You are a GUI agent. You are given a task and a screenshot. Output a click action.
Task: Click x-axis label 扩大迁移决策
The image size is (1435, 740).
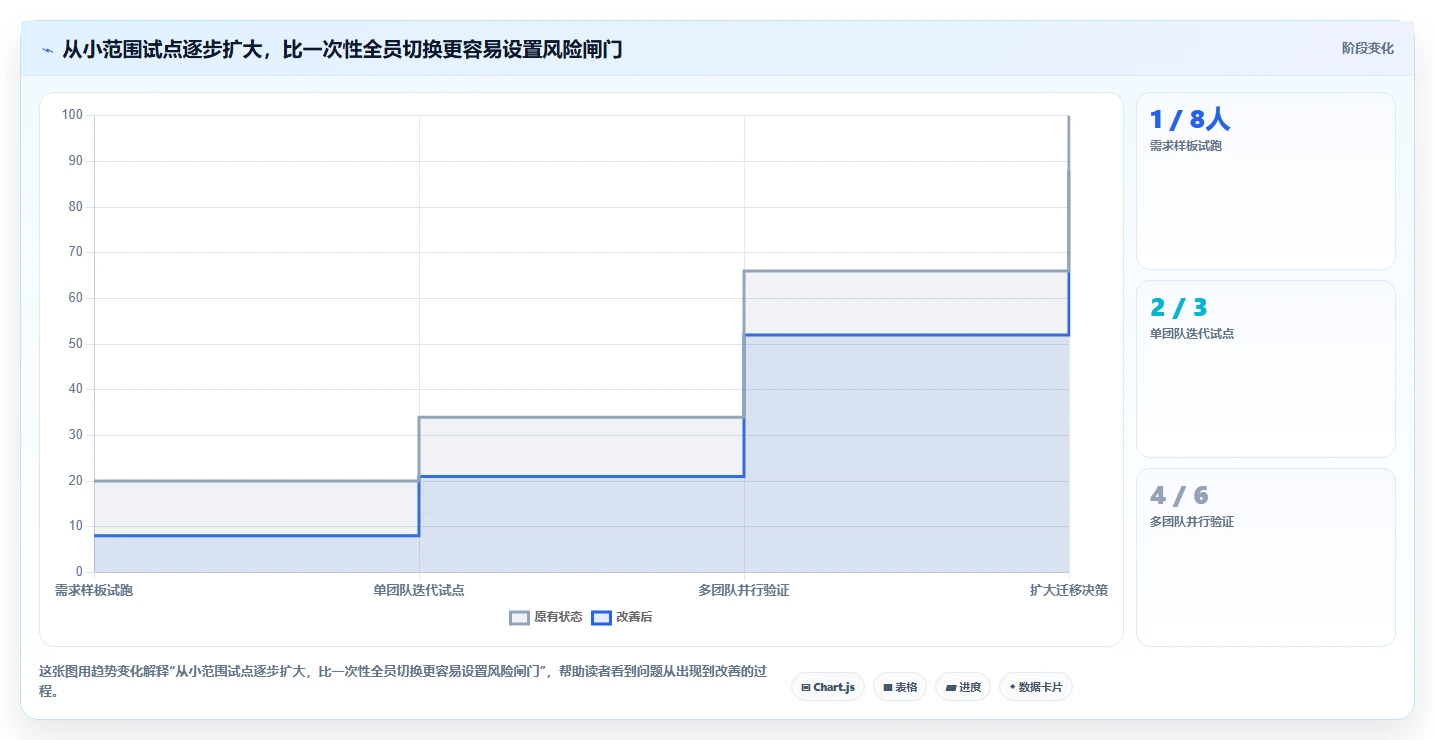1069,590
